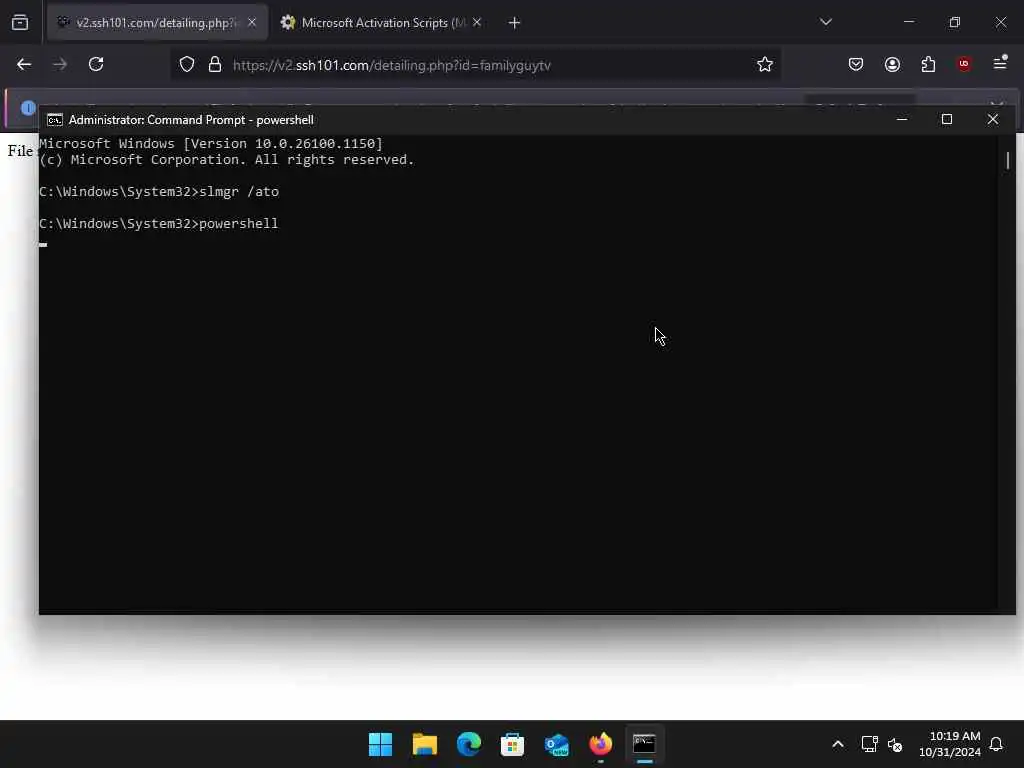Restore down the Firefox window
Screen dimensions: 1024x768
click(954, 22)
